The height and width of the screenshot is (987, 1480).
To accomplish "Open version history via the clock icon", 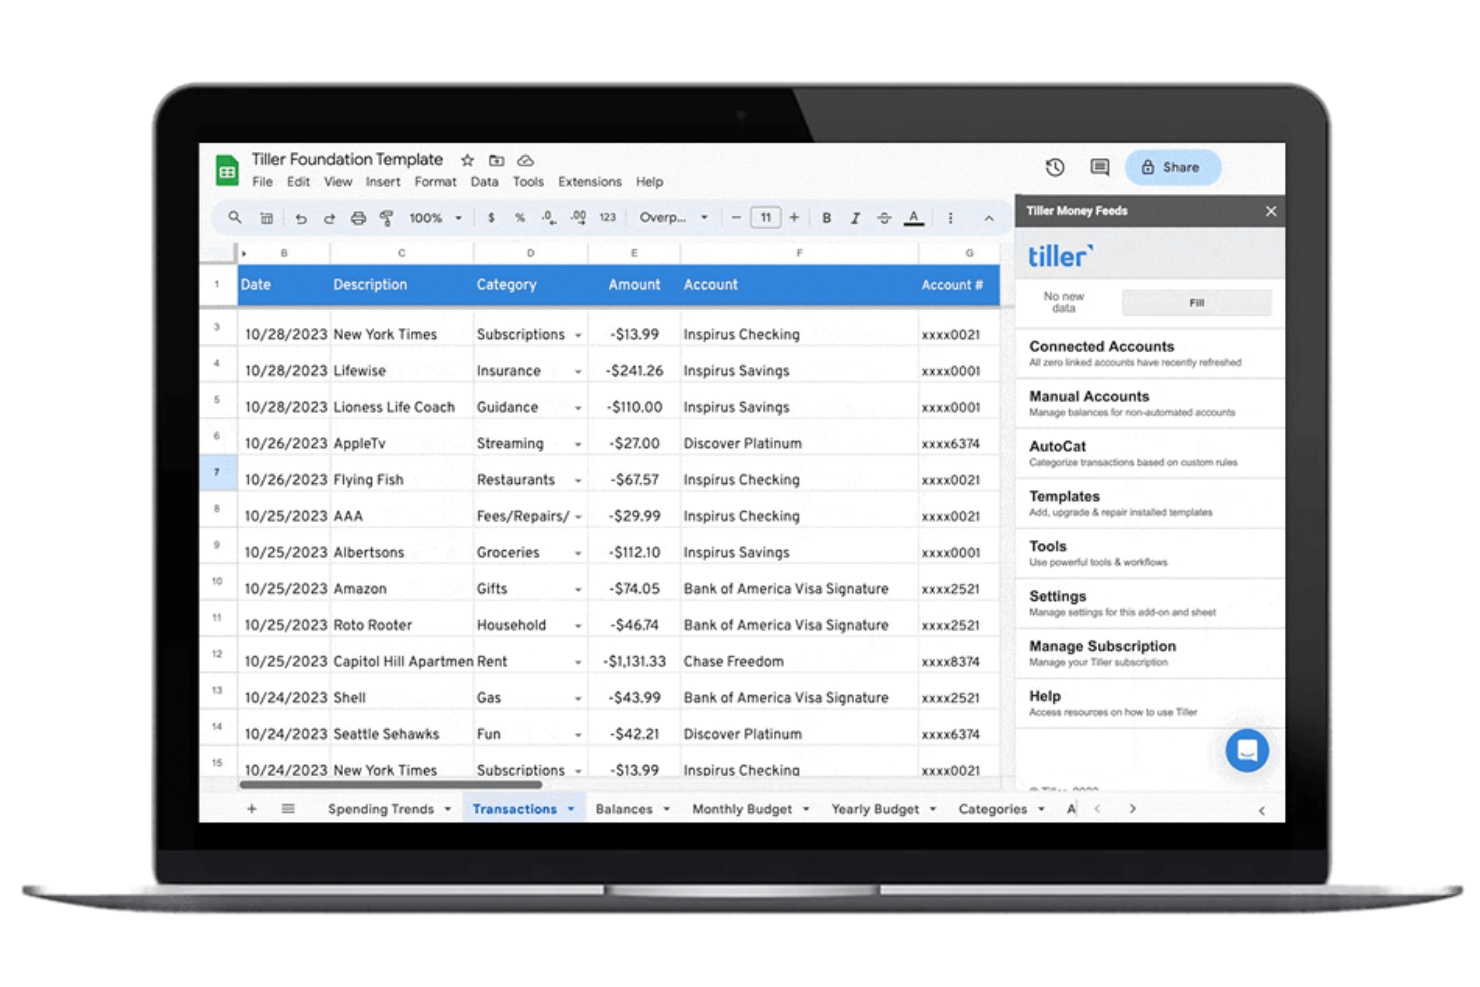I will point(1053,167).
